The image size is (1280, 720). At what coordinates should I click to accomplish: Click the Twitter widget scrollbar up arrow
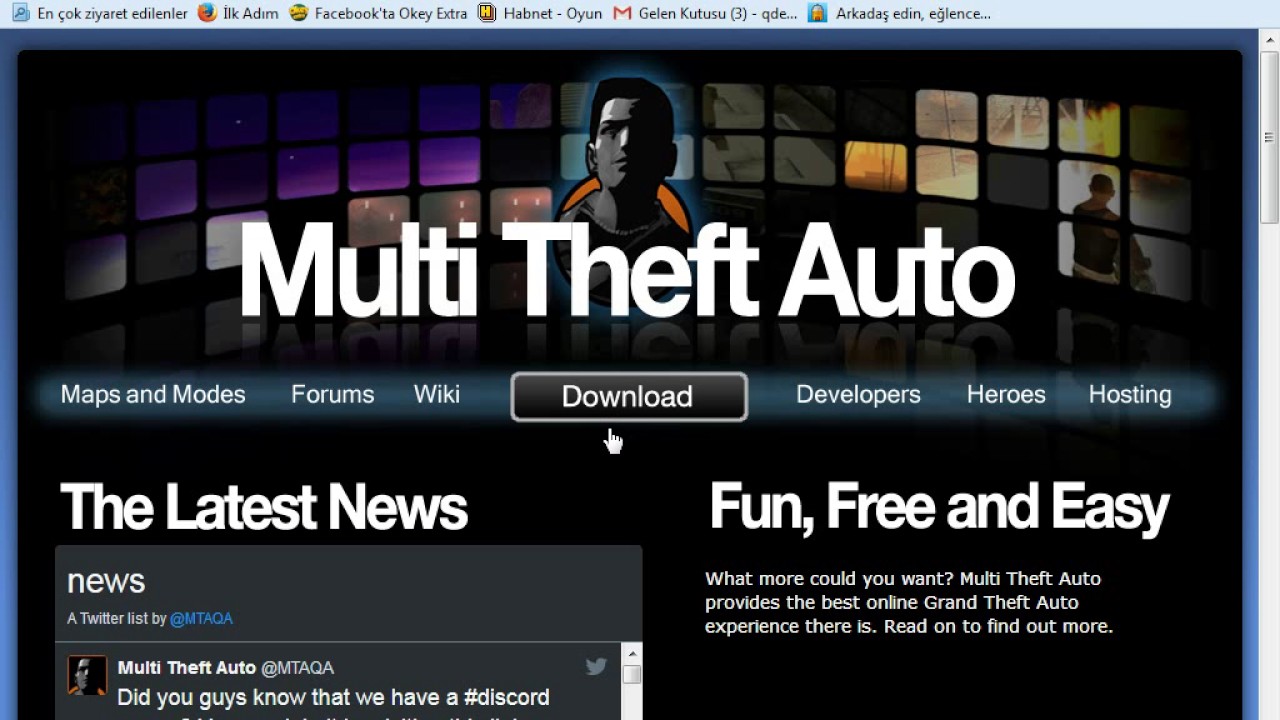click(631, 654)
